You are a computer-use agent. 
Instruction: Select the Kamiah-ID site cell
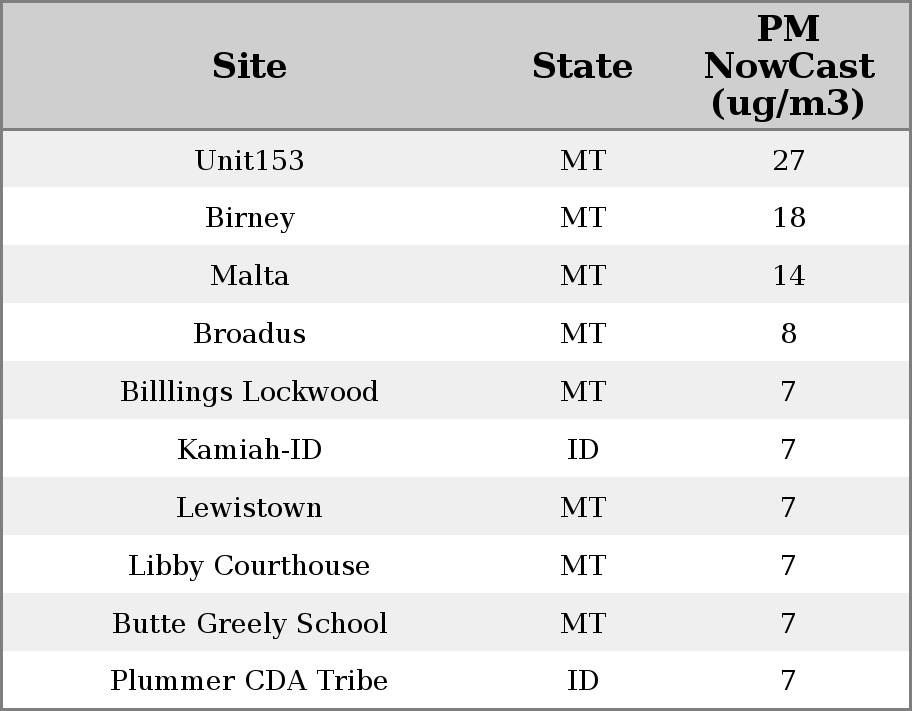(249, 450)
